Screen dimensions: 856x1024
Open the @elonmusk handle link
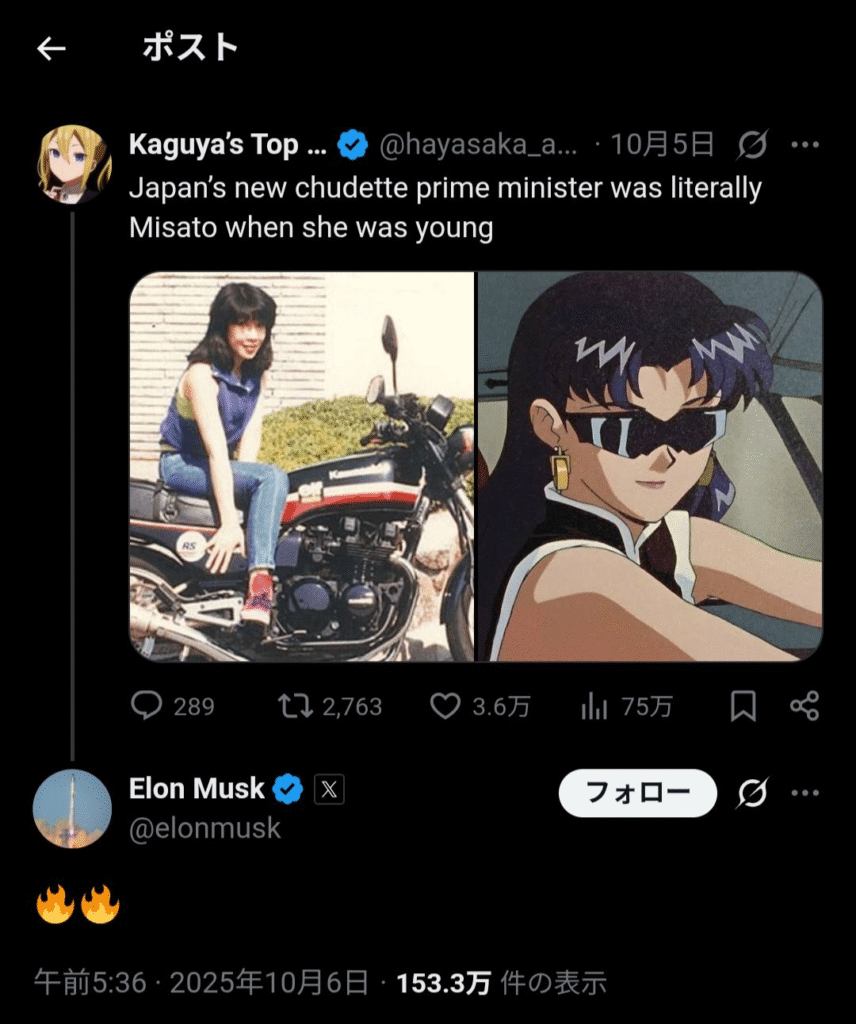click(x=205, y=828)
